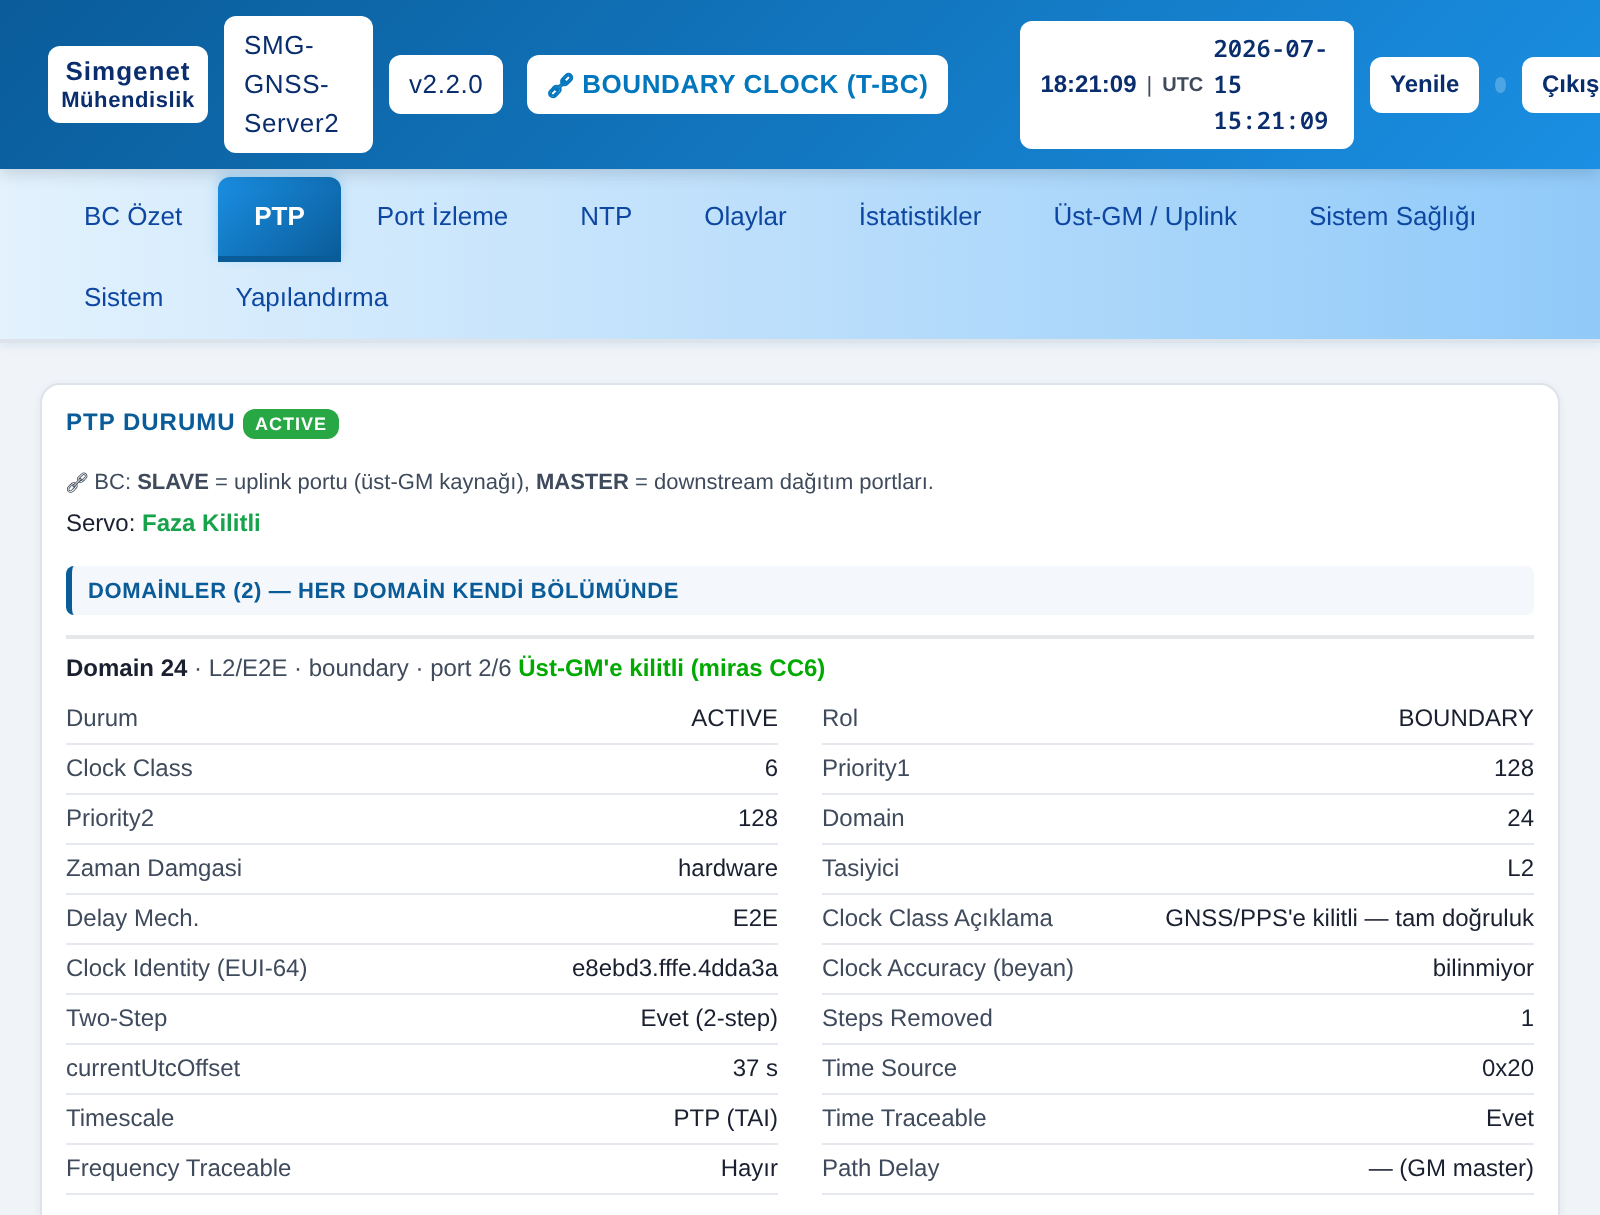Click the Domain row value 24

coord(1520,818)
